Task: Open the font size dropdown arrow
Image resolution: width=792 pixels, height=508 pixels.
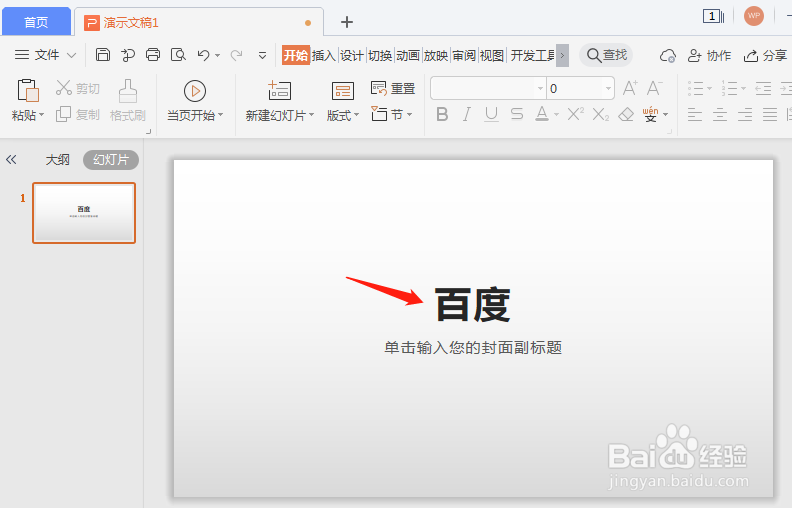Action: point(608,89)
